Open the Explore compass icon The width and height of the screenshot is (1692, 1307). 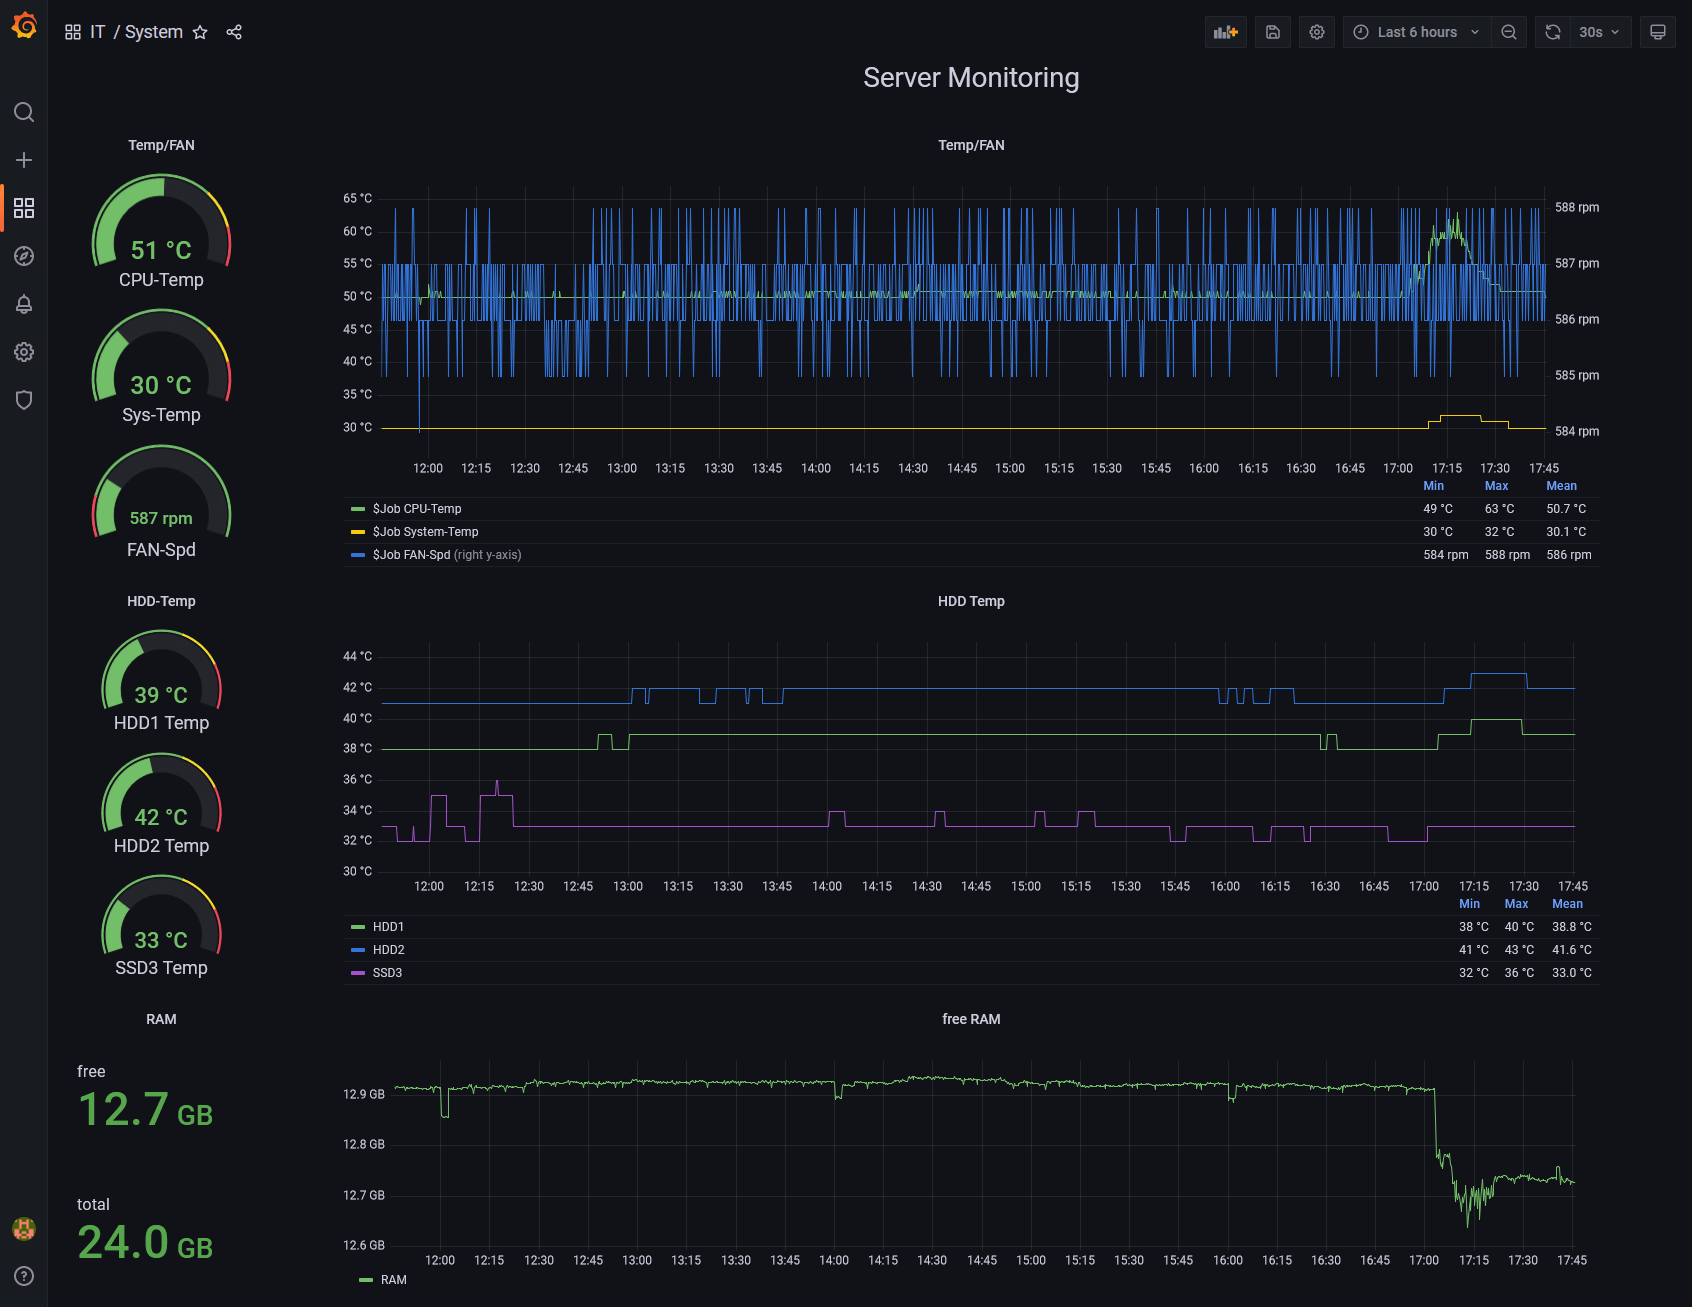(24, 256)
